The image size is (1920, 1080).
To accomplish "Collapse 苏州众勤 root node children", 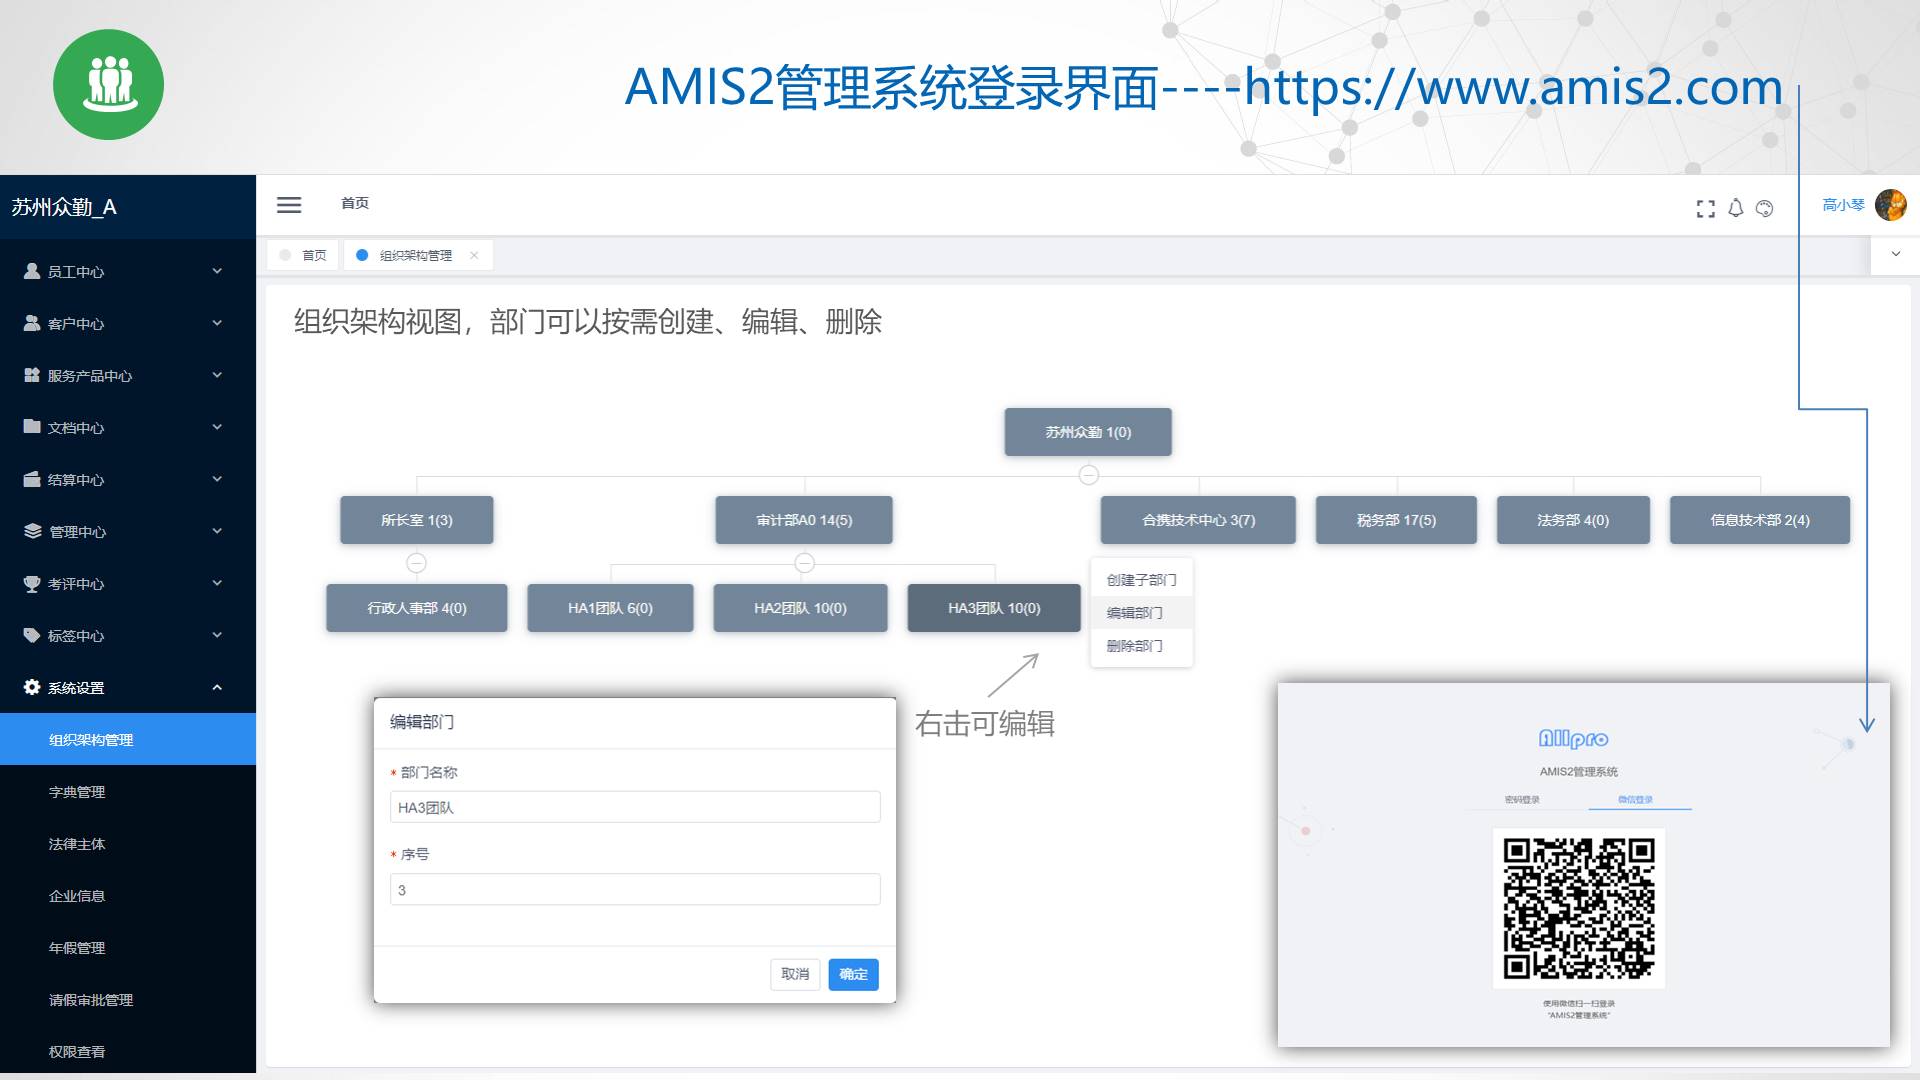I will coord(1089,475).
